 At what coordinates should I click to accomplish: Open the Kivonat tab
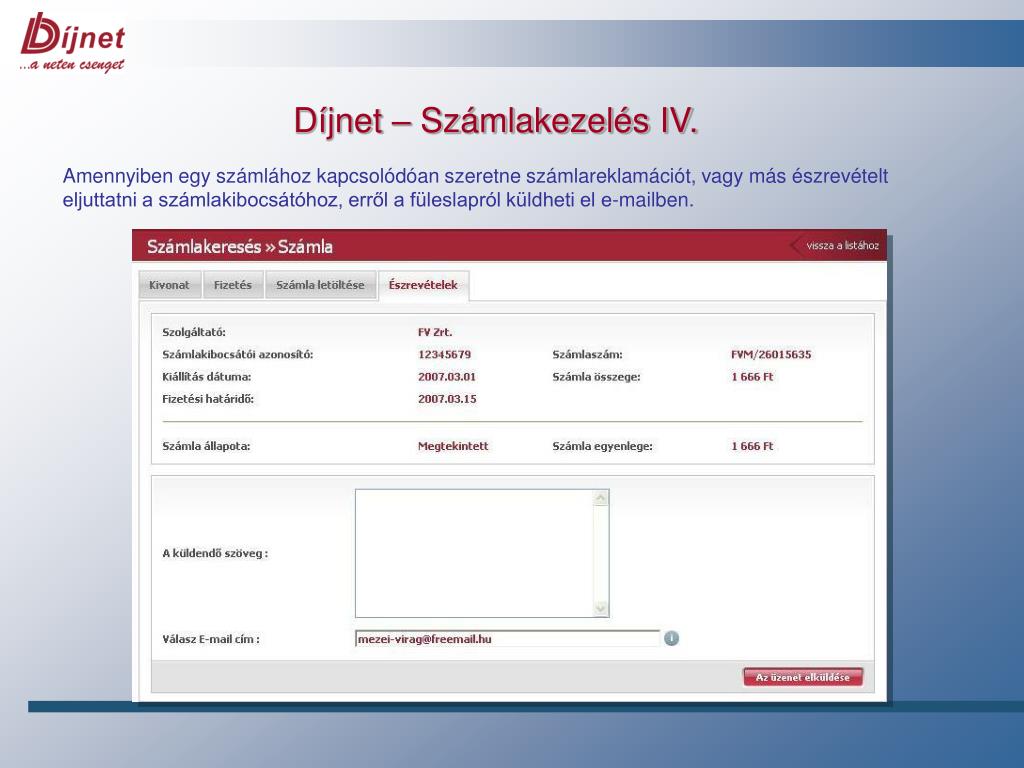pos(169,285)
